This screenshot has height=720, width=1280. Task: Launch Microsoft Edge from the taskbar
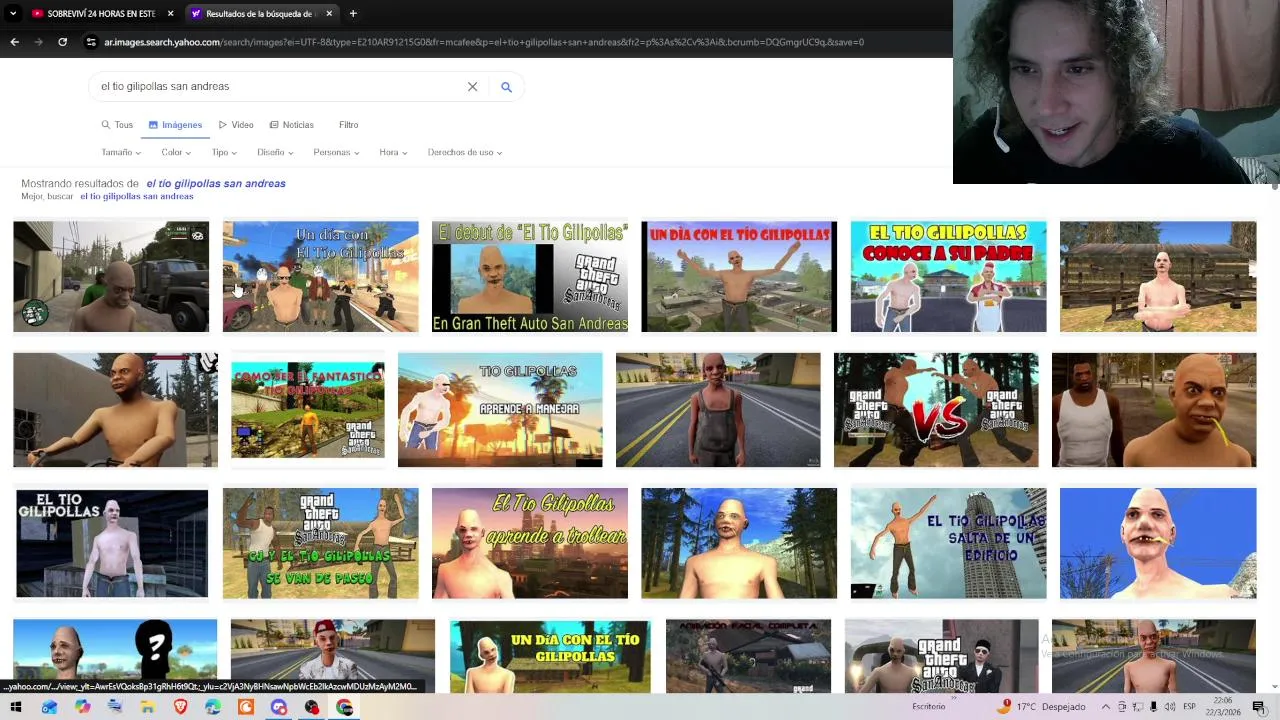pyautogui.click(x=213, y=707)
